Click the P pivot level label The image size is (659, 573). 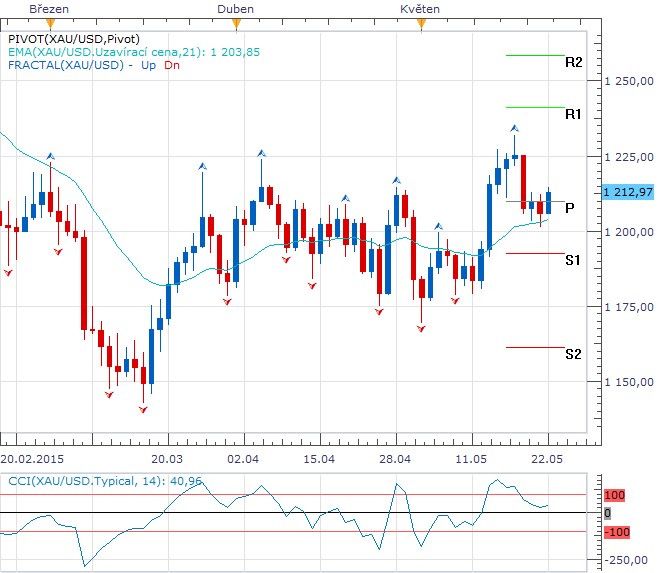tap(569, 208)
